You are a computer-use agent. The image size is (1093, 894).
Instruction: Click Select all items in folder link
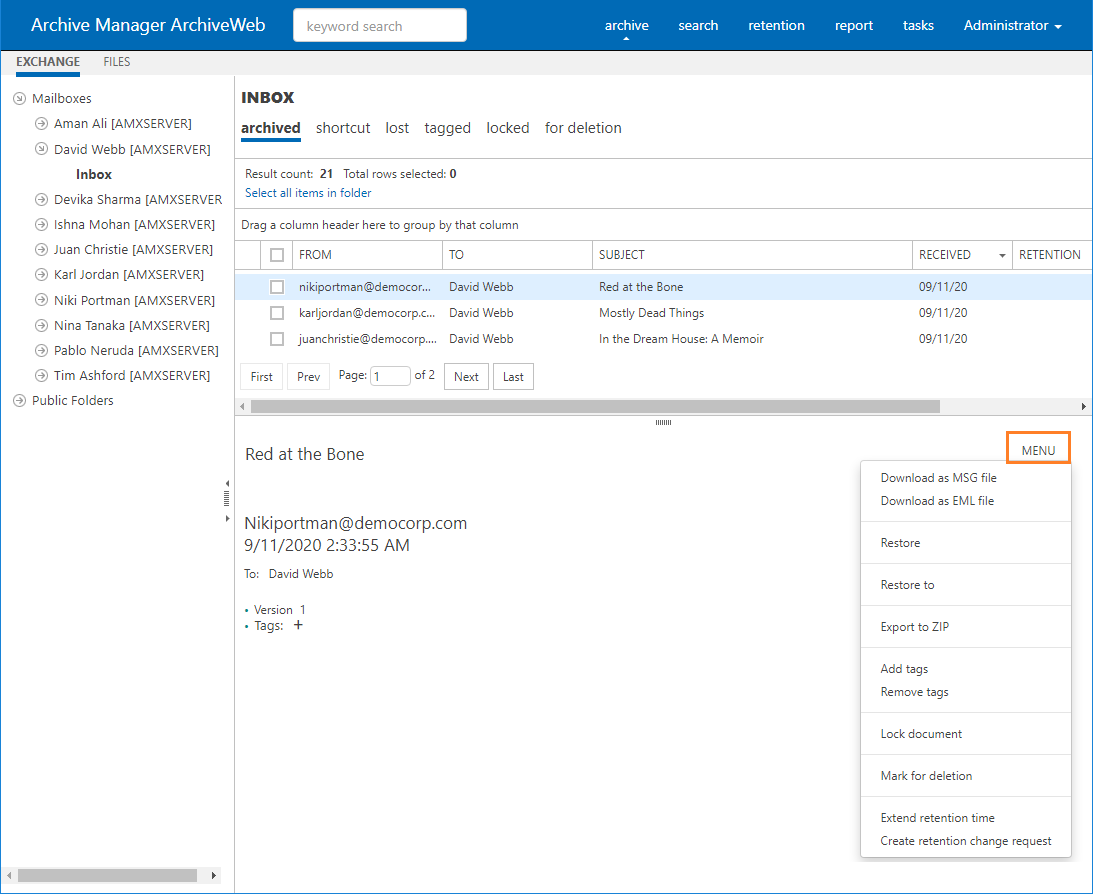click(308, 193)
